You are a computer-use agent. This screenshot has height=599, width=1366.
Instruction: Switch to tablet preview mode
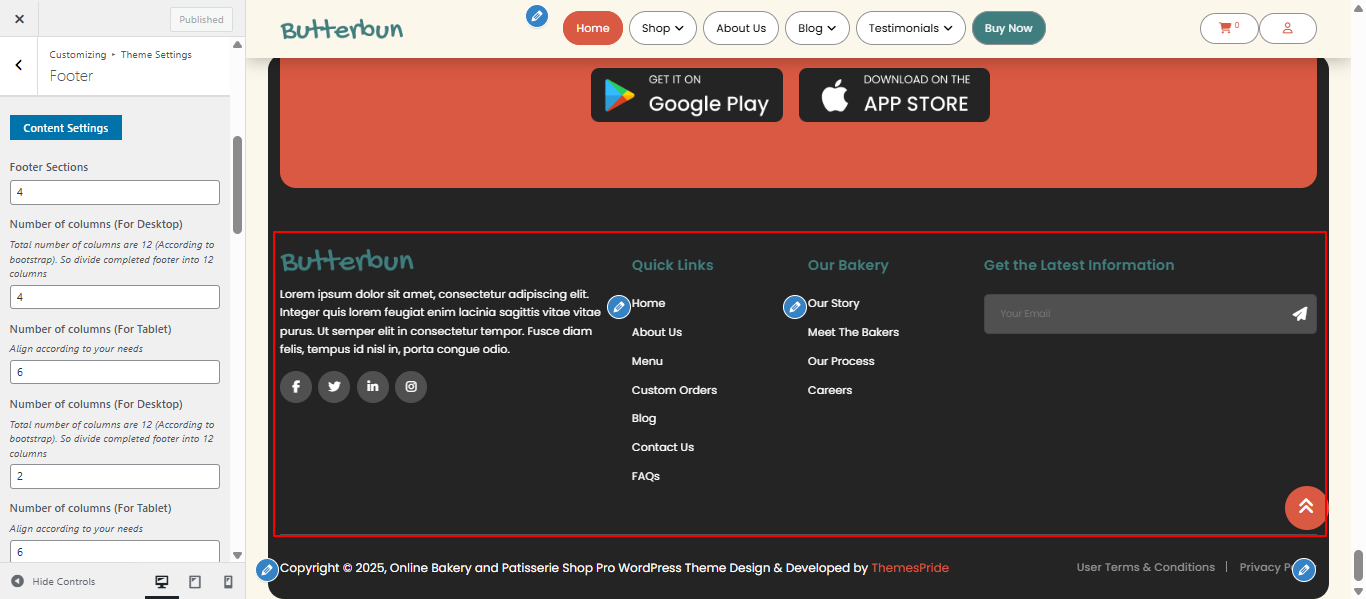tap(194, 581)
